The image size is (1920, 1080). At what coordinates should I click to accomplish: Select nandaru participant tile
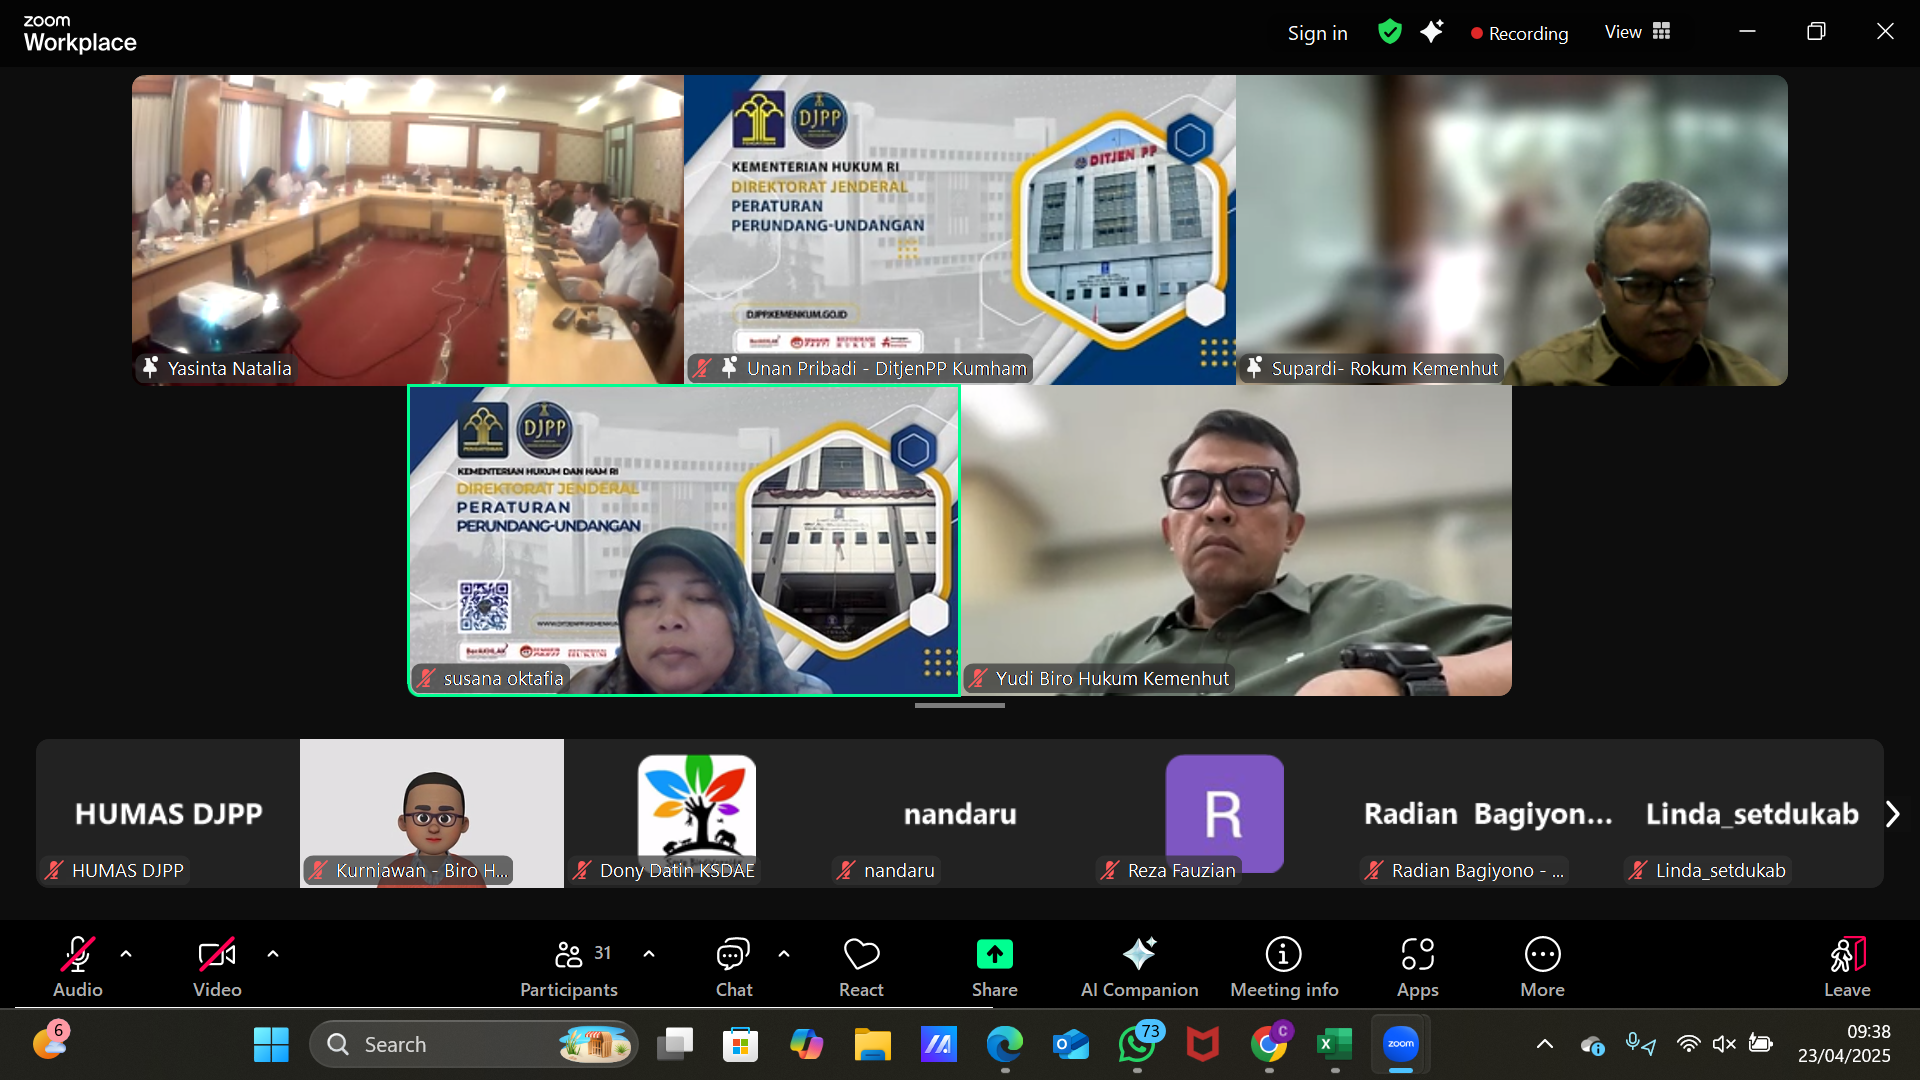[960, 813]
